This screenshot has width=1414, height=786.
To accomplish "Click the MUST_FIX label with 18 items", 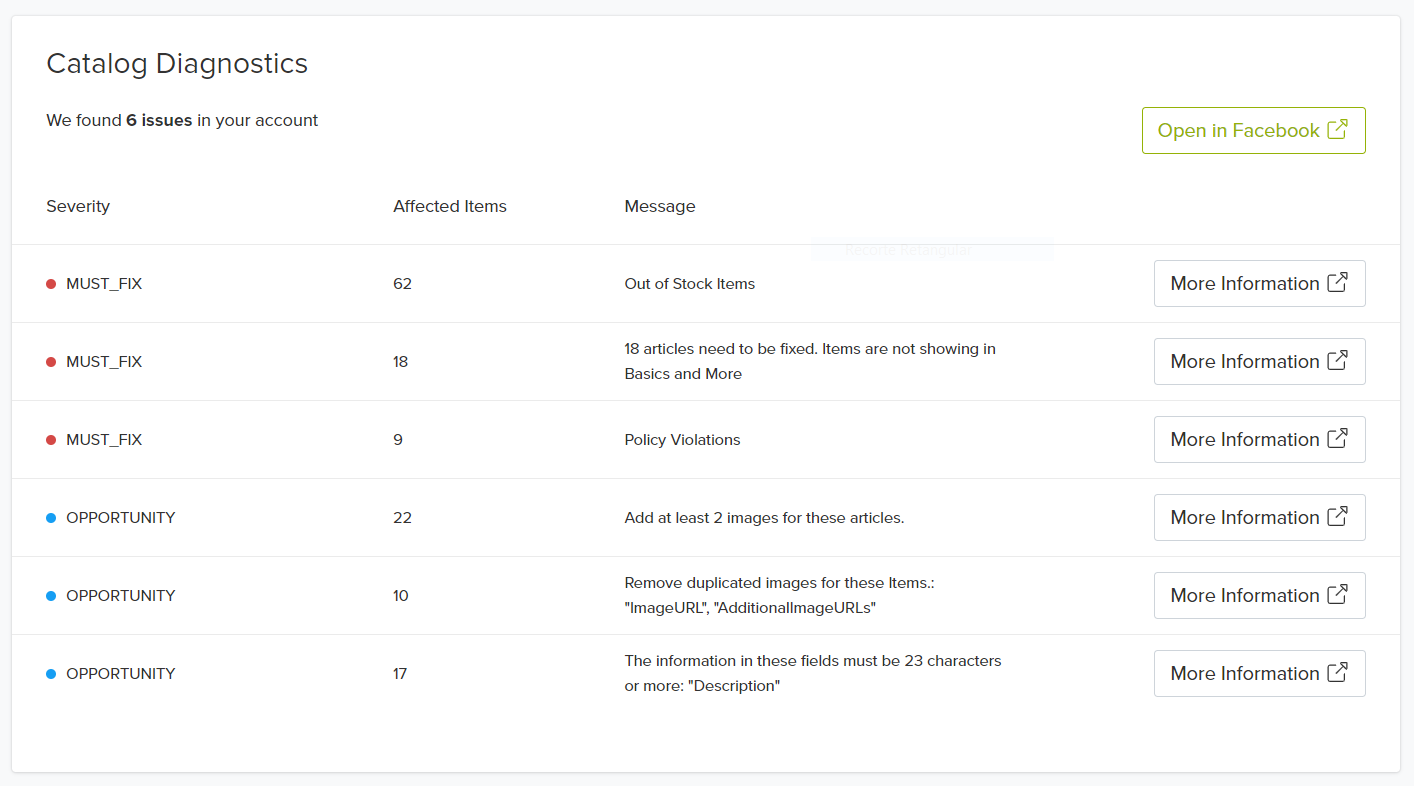I will click(x=104, y=362).
